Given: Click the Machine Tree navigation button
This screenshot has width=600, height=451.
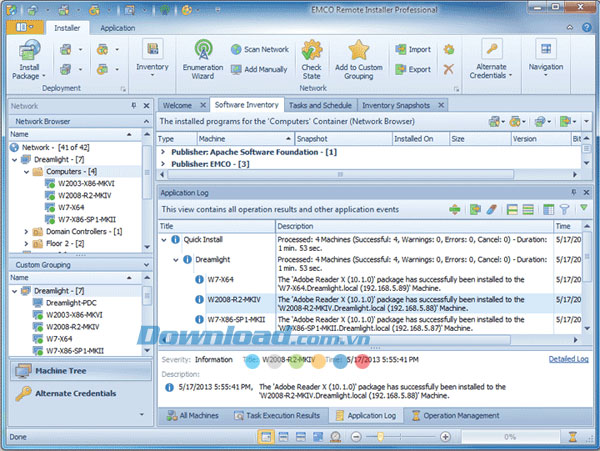Looking at the screenshot, I should (80, 371).
